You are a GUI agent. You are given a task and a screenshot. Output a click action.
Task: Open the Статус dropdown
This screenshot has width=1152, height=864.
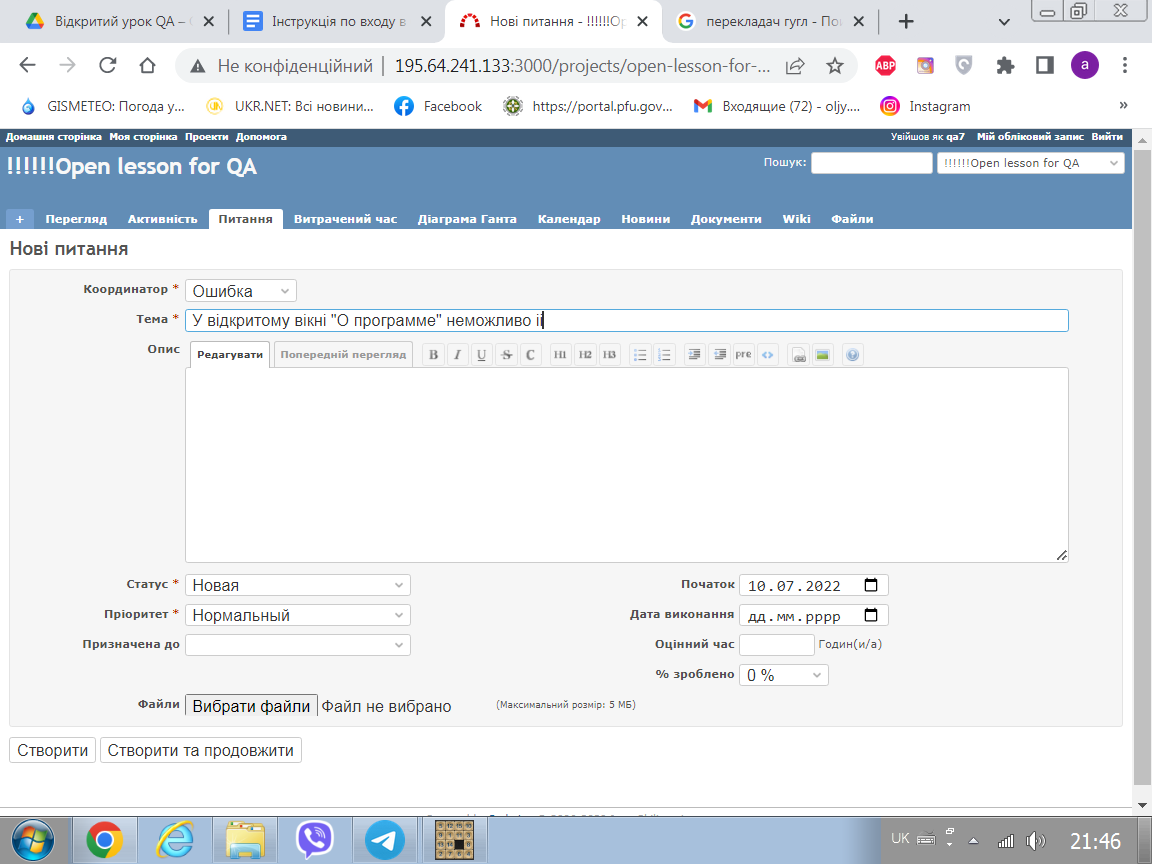click(x=298, y=585)
